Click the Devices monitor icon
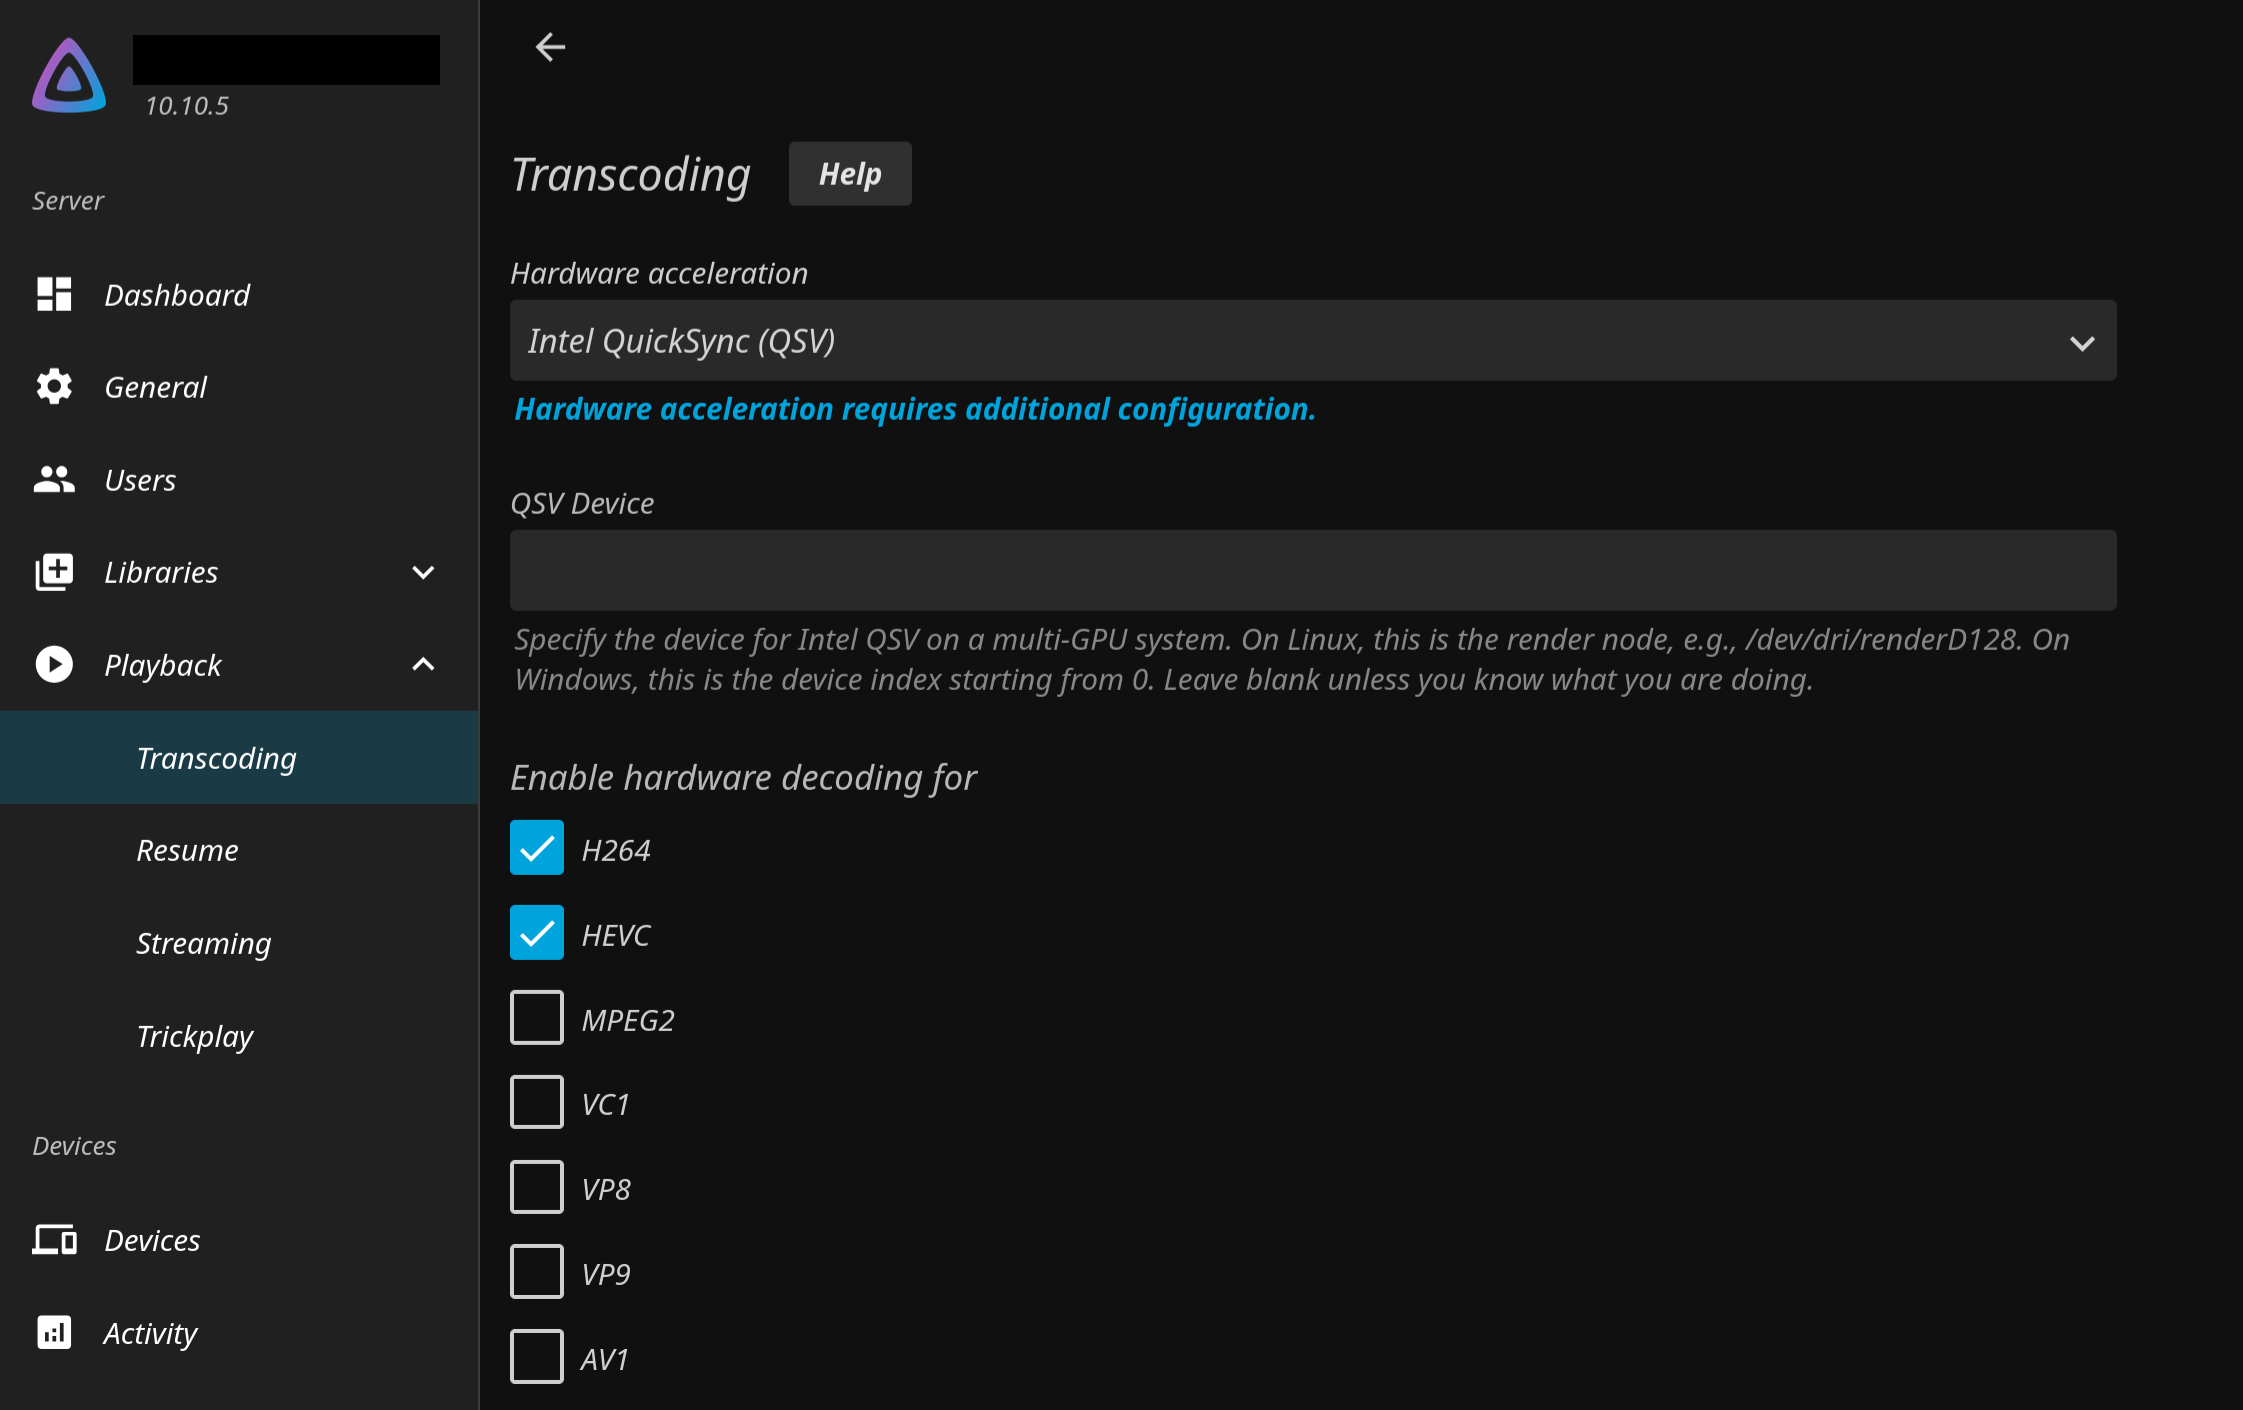2243x1410 pixels. click(54, 1240)
